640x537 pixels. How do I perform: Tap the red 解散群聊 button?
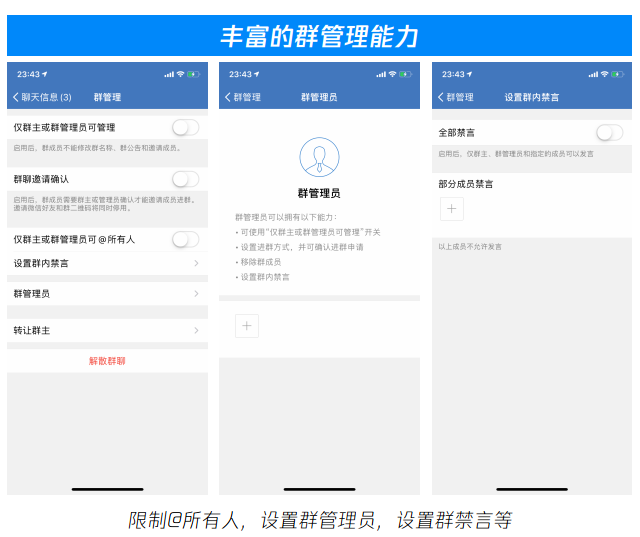[107, 360]
